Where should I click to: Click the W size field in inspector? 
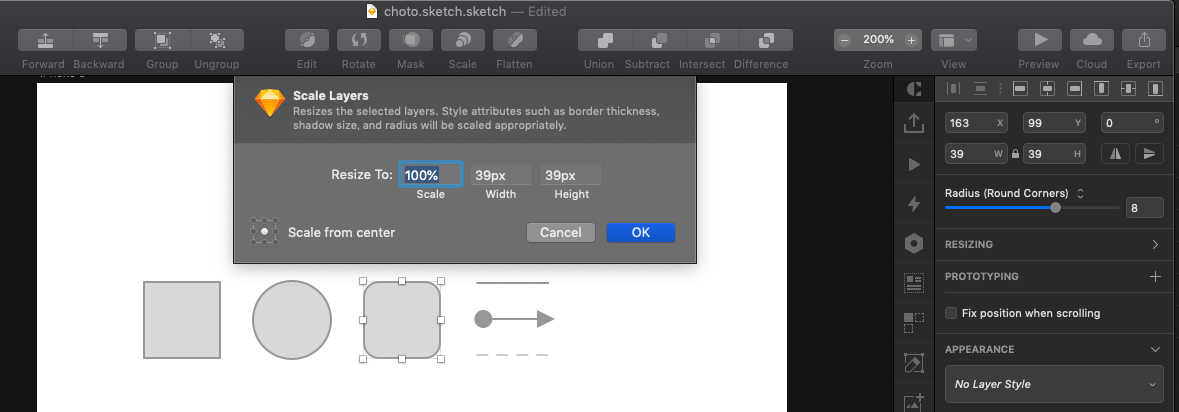point(976,154)
